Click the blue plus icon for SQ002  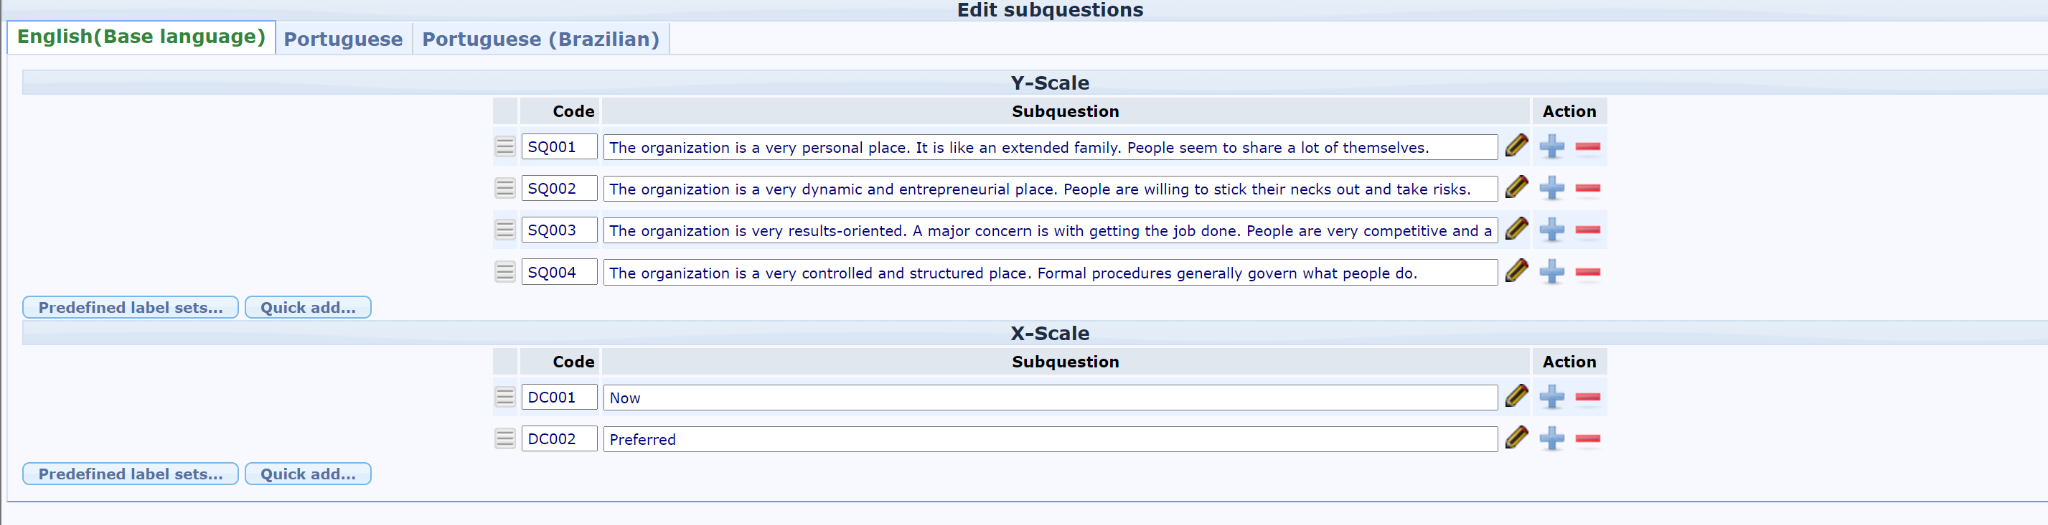click(1552, 188)
